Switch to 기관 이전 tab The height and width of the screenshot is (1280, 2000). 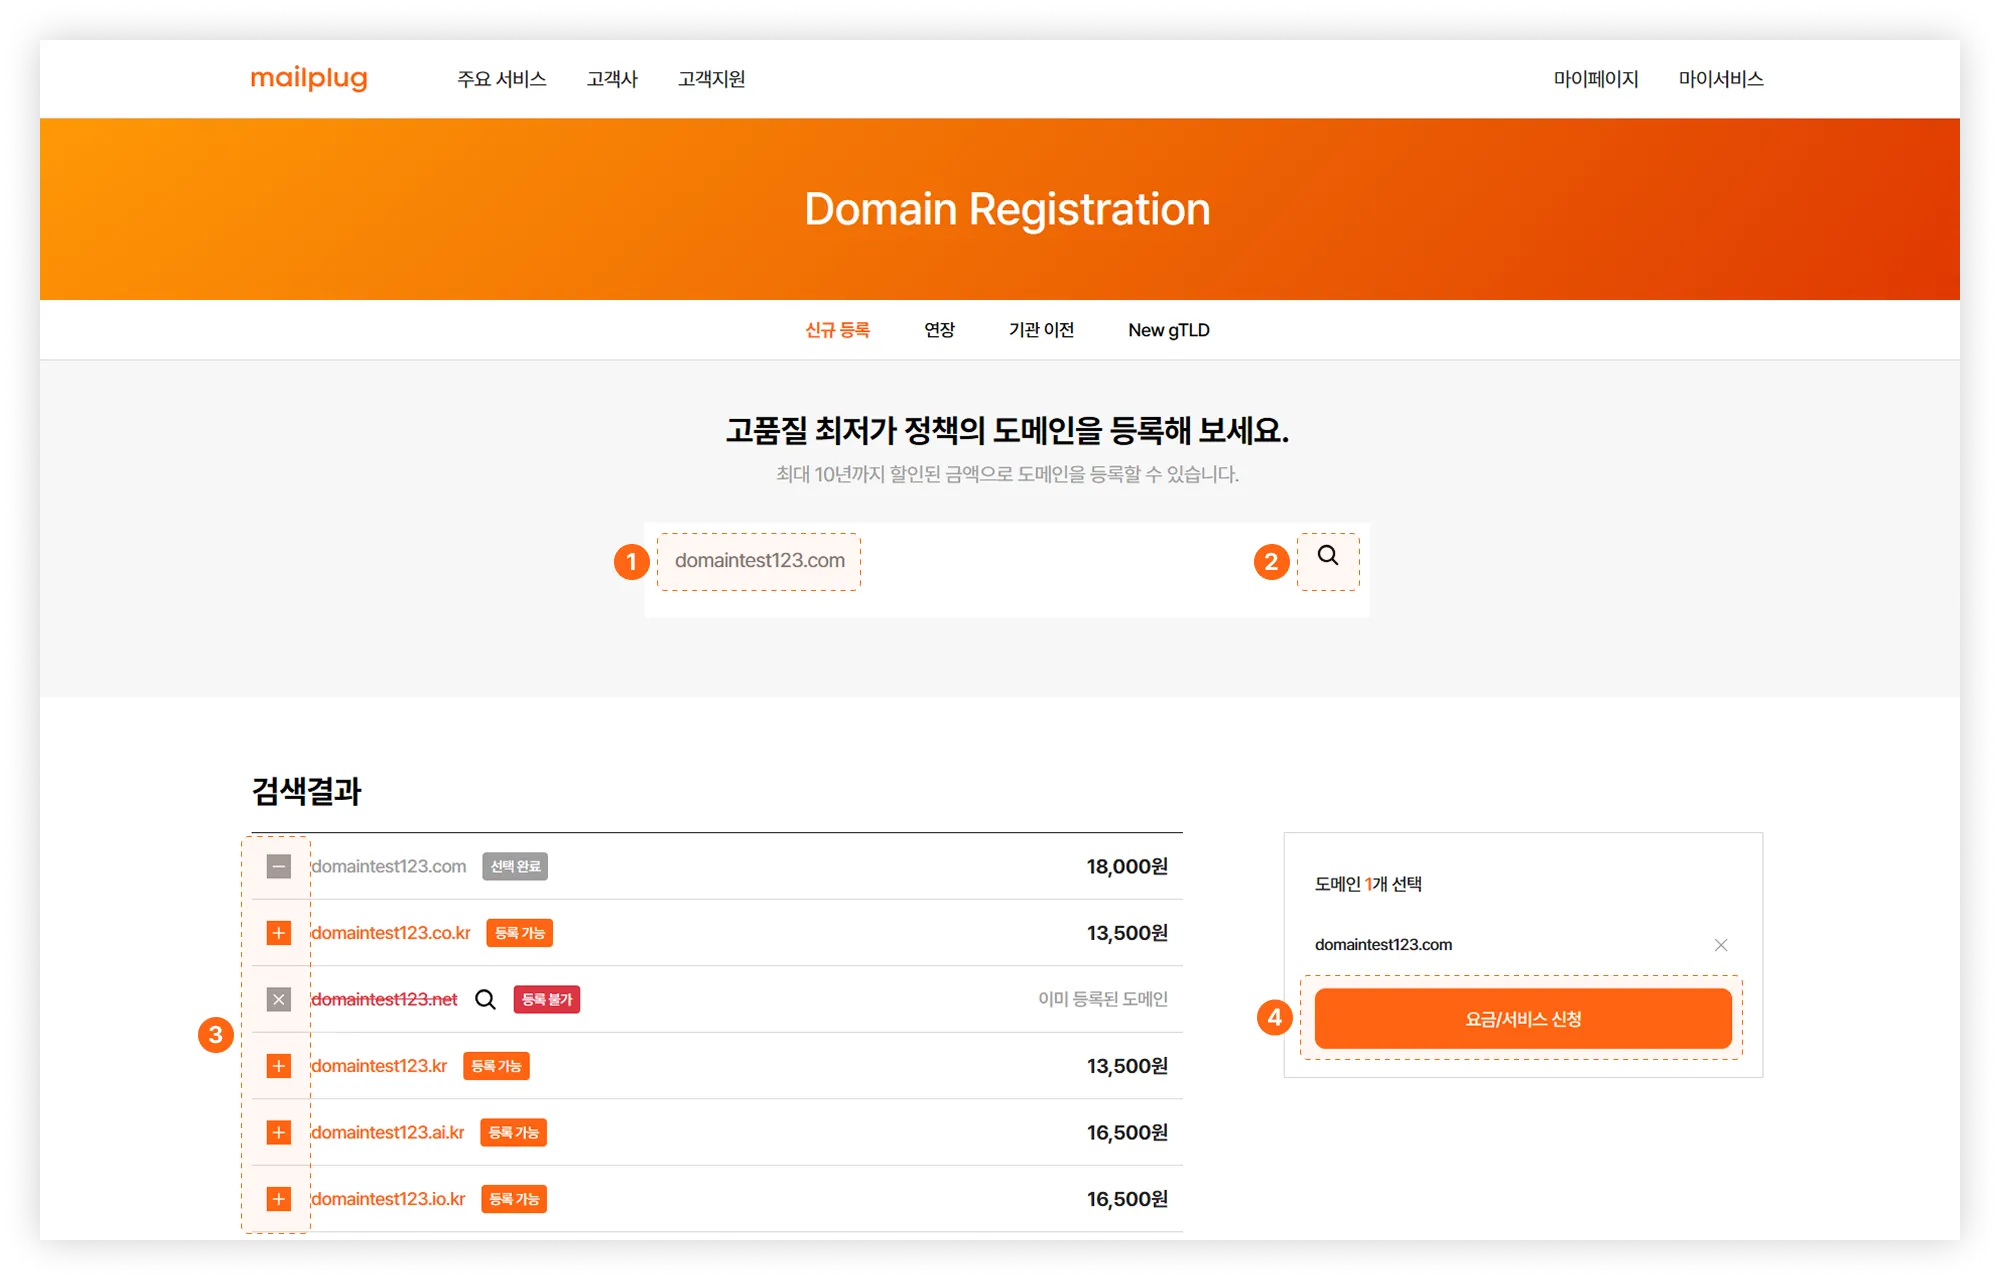(x=1040, y=330)
